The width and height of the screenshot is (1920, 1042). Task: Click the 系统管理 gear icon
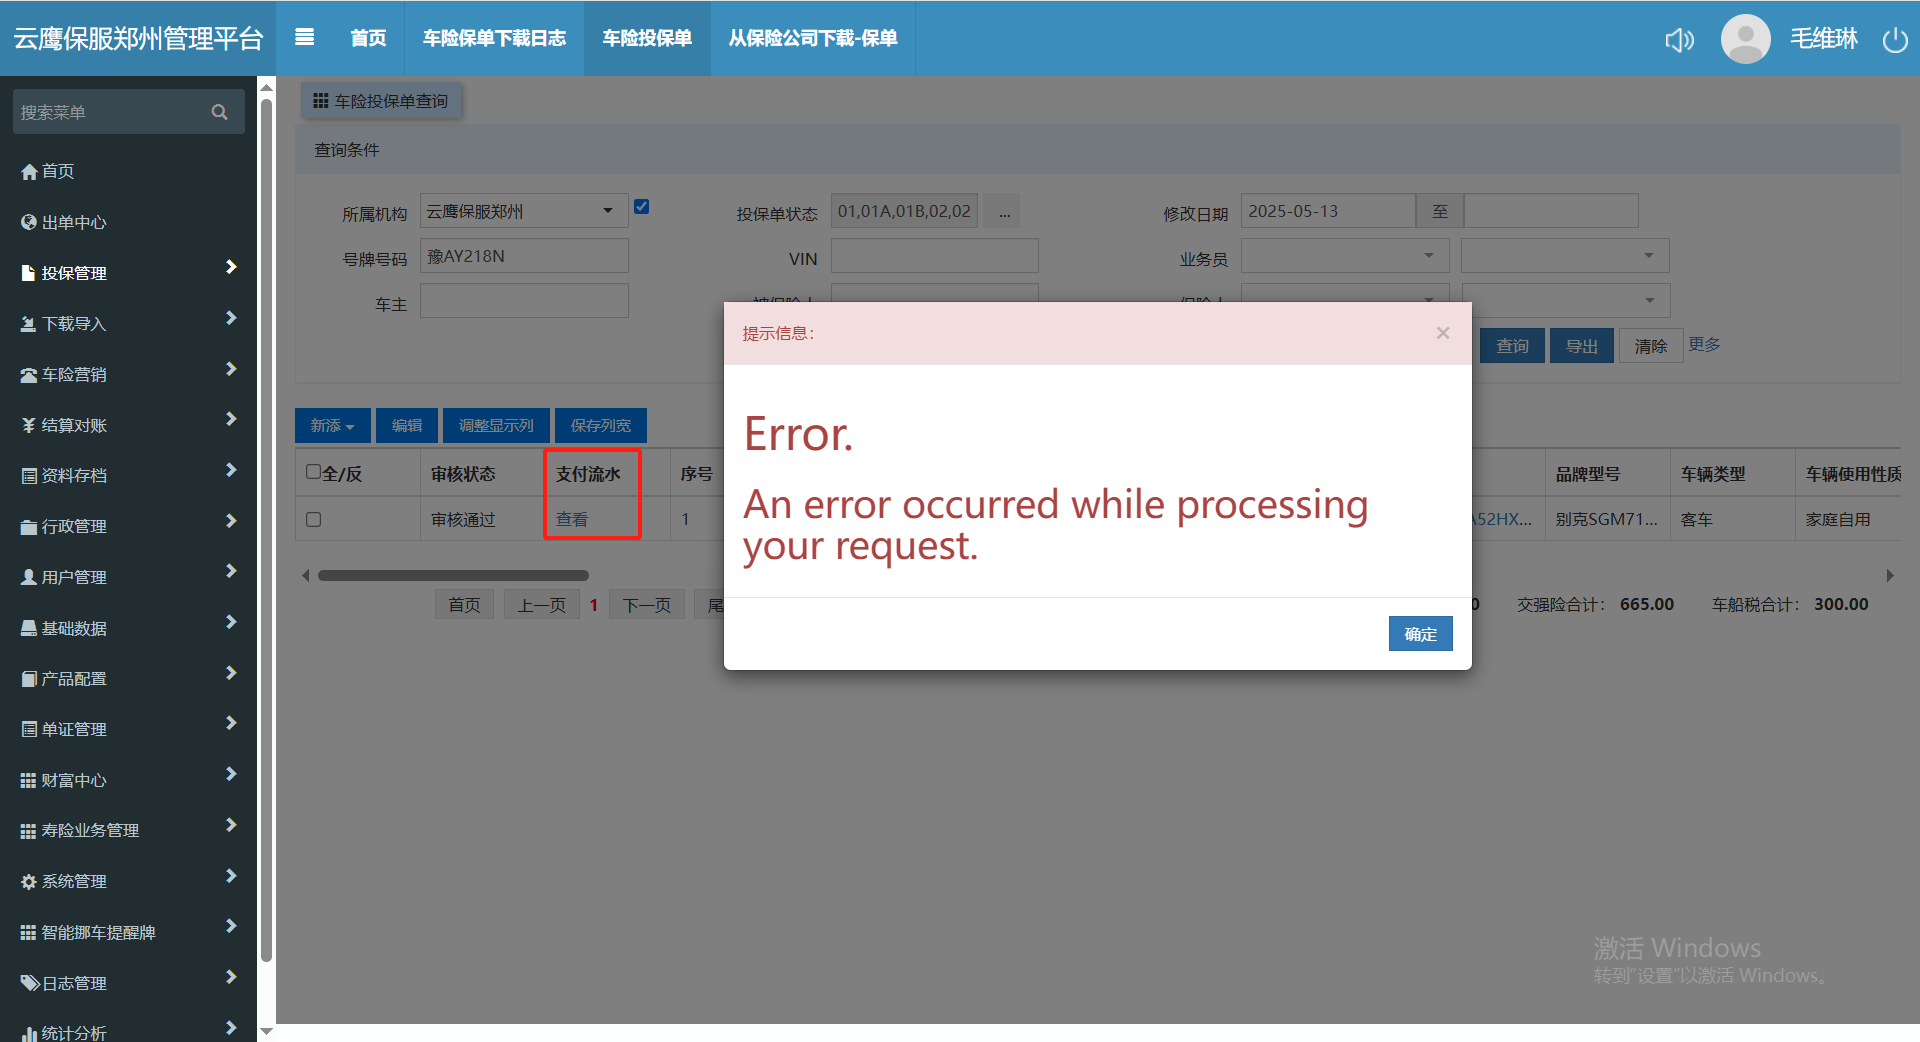pos(29,882)
